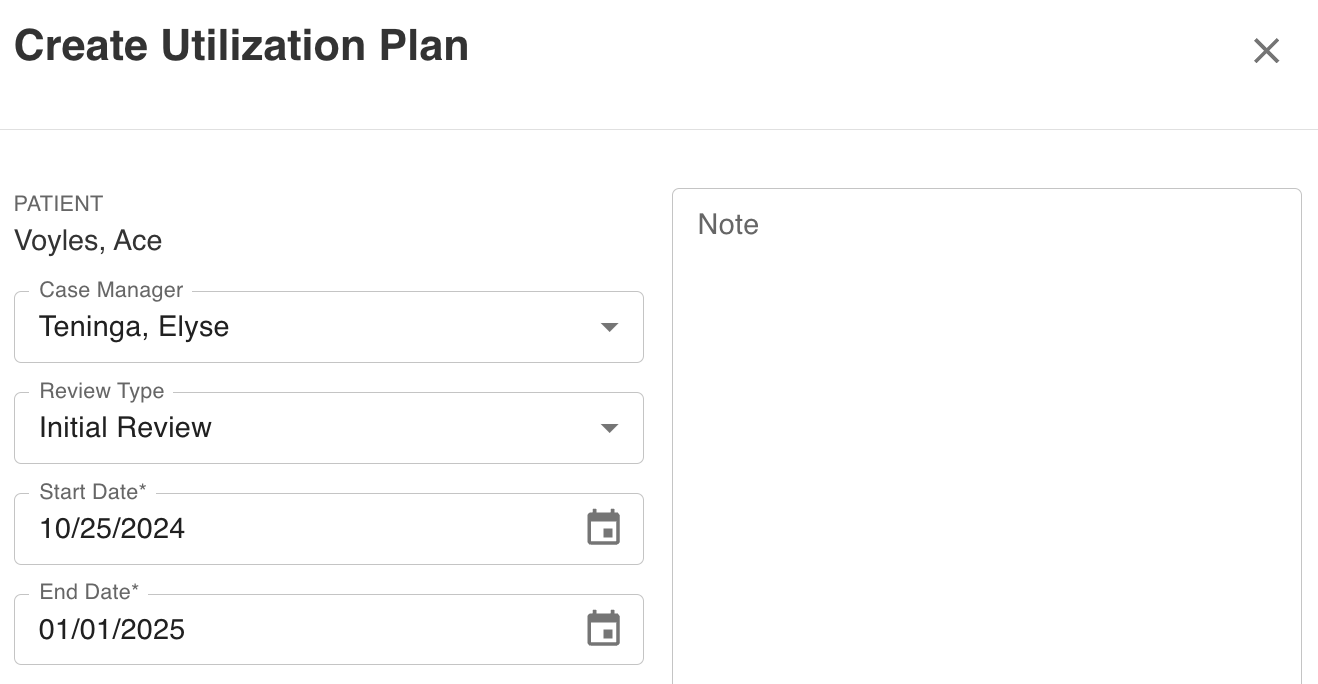Click the Start Date* label
1318x684 pixels.
93,492
